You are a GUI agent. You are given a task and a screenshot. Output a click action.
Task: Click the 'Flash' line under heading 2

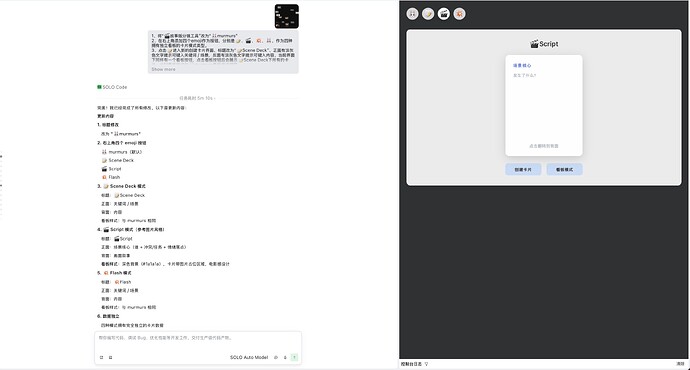[111, 177]
